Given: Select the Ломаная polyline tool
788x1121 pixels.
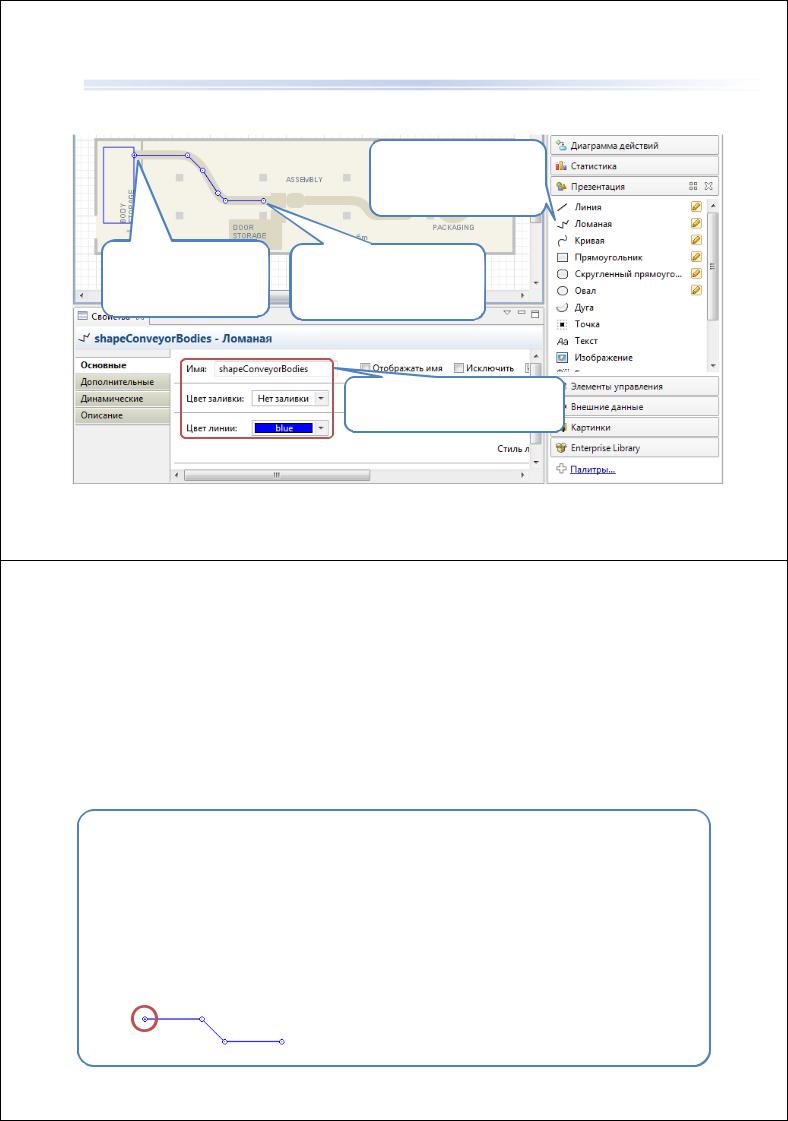Looking at the screenshot, I should pos(584,224).
